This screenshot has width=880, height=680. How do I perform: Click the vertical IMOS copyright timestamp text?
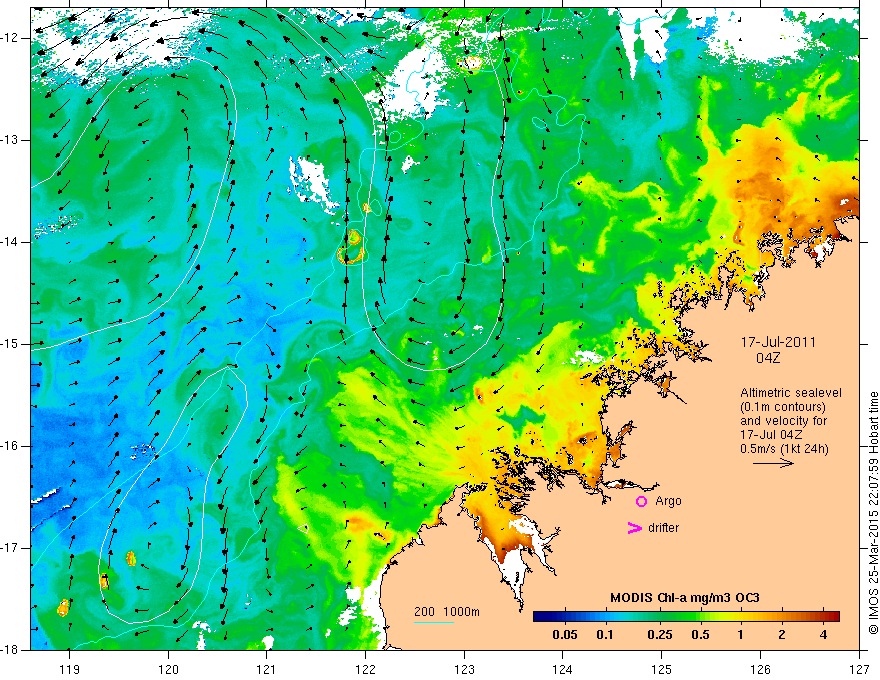pyautogui.click(x=873, y=513)
